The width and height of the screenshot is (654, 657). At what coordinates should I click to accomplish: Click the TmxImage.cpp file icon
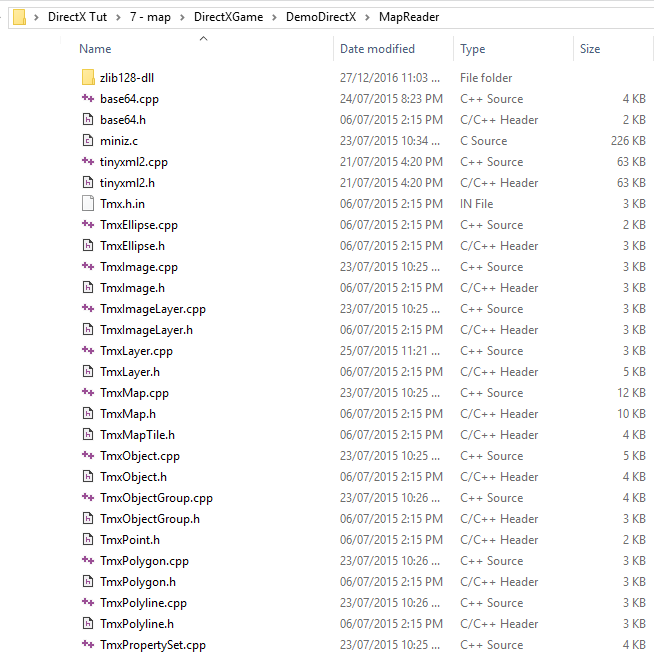(x=88, y=266)
